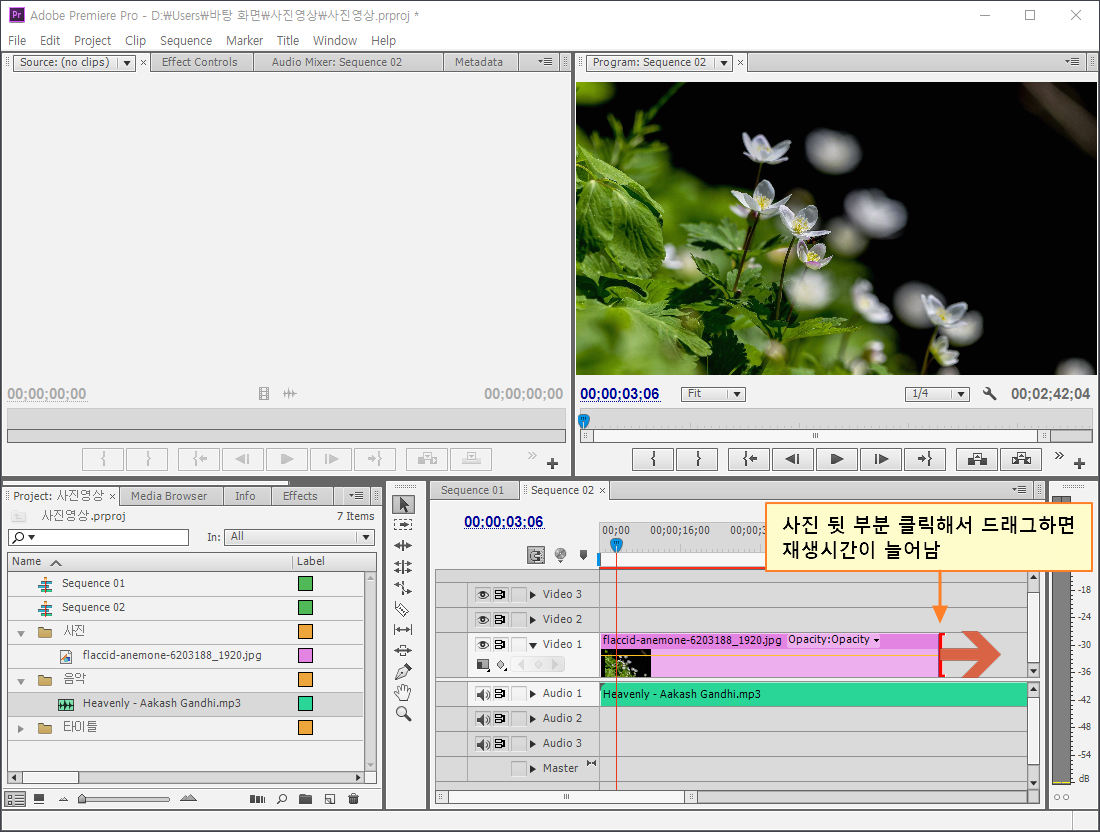This screenshot has height=832, width=1100.
Task: Select the Track Select tool
Action: [x=403, y=525]
